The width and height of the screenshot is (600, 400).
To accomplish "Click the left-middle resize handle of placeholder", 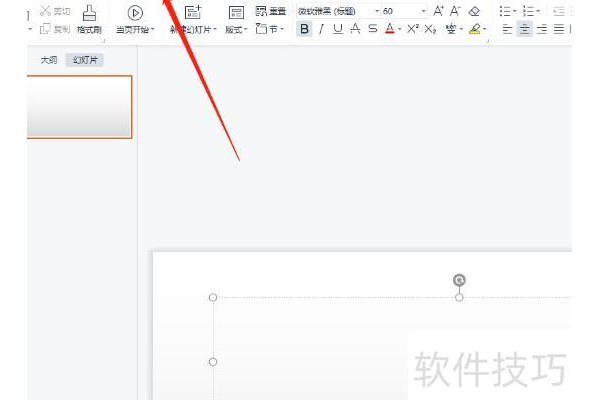I will (x=213, y=362).
